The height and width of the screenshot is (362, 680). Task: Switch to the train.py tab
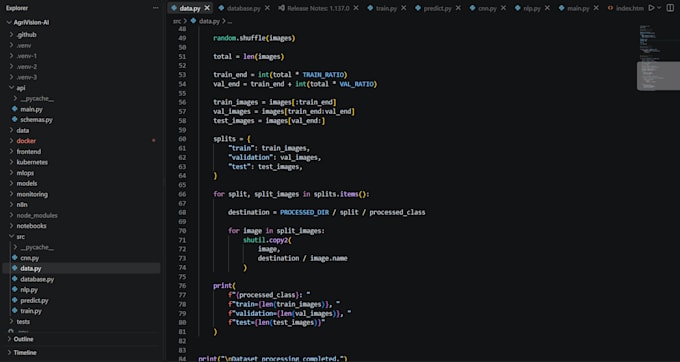[386, 8]
